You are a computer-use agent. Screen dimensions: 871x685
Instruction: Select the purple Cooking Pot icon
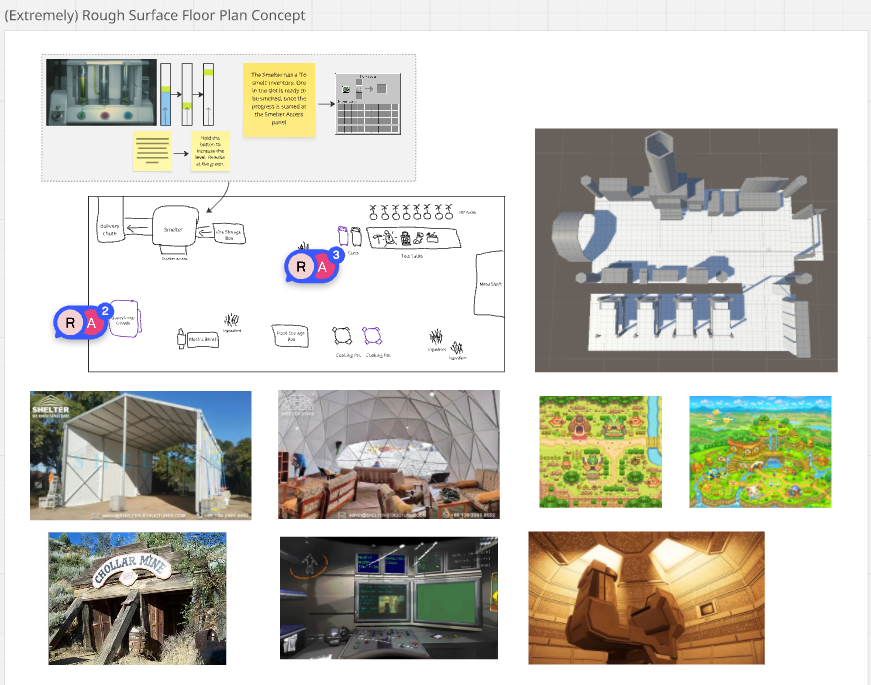click(x=372, y=335)
